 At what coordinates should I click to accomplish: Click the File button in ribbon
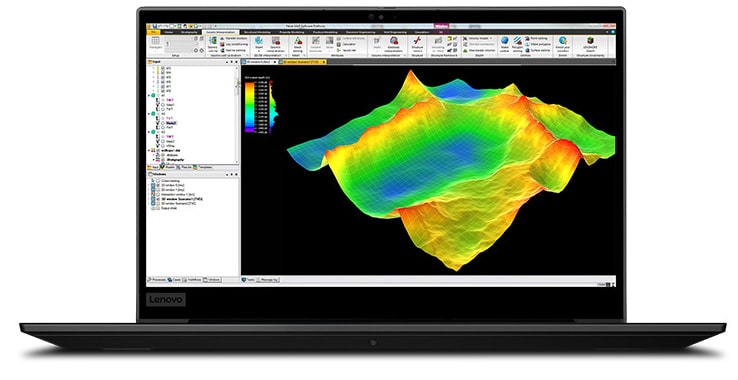tap(153, 32)
